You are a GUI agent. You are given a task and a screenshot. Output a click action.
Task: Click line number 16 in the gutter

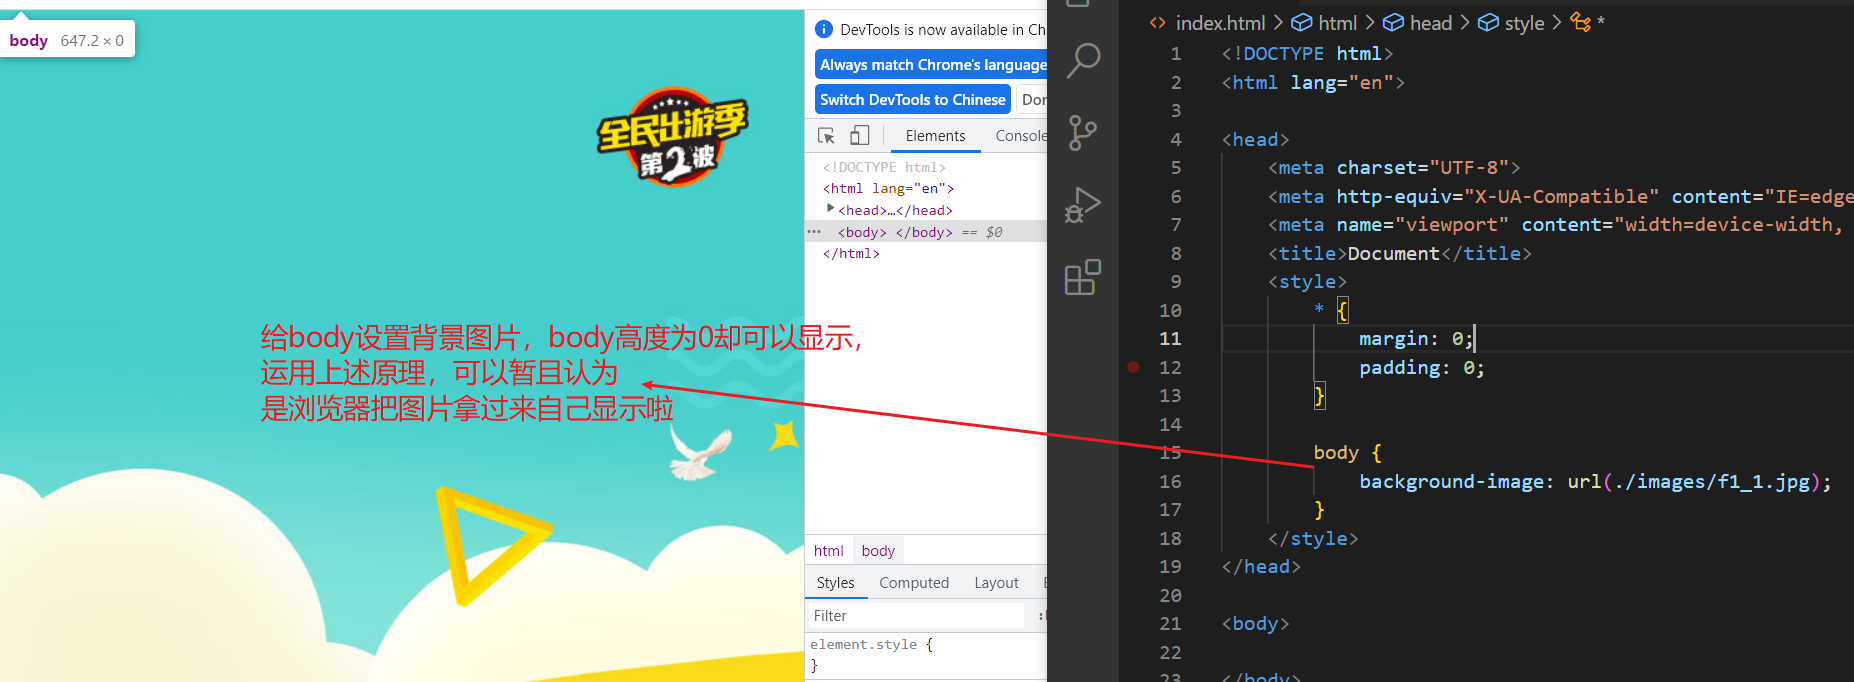(x=1170, y=482)
